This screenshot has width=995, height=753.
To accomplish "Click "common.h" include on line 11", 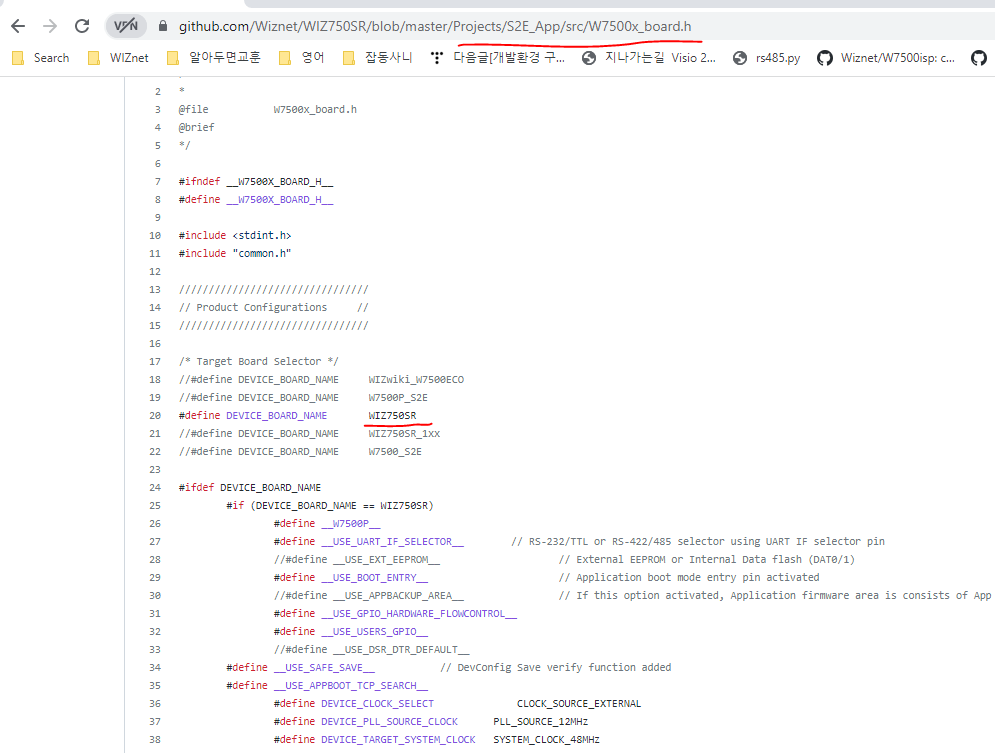I will [x=261, y=253].
